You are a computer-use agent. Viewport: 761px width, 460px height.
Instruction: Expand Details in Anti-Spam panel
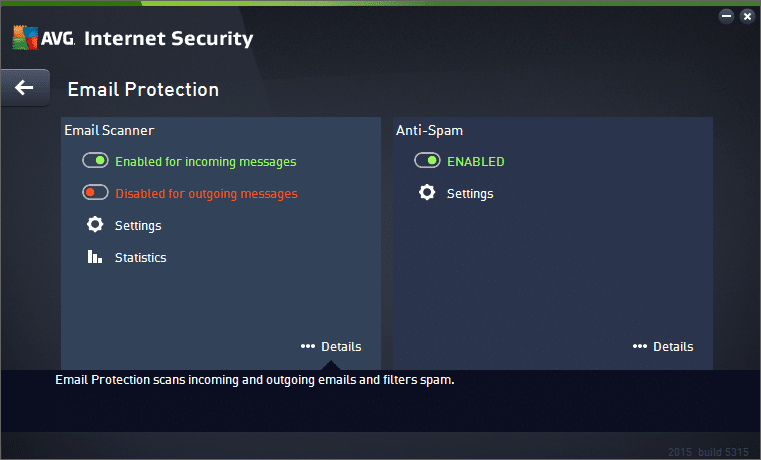pyautogui.click(x=673, y=346)
